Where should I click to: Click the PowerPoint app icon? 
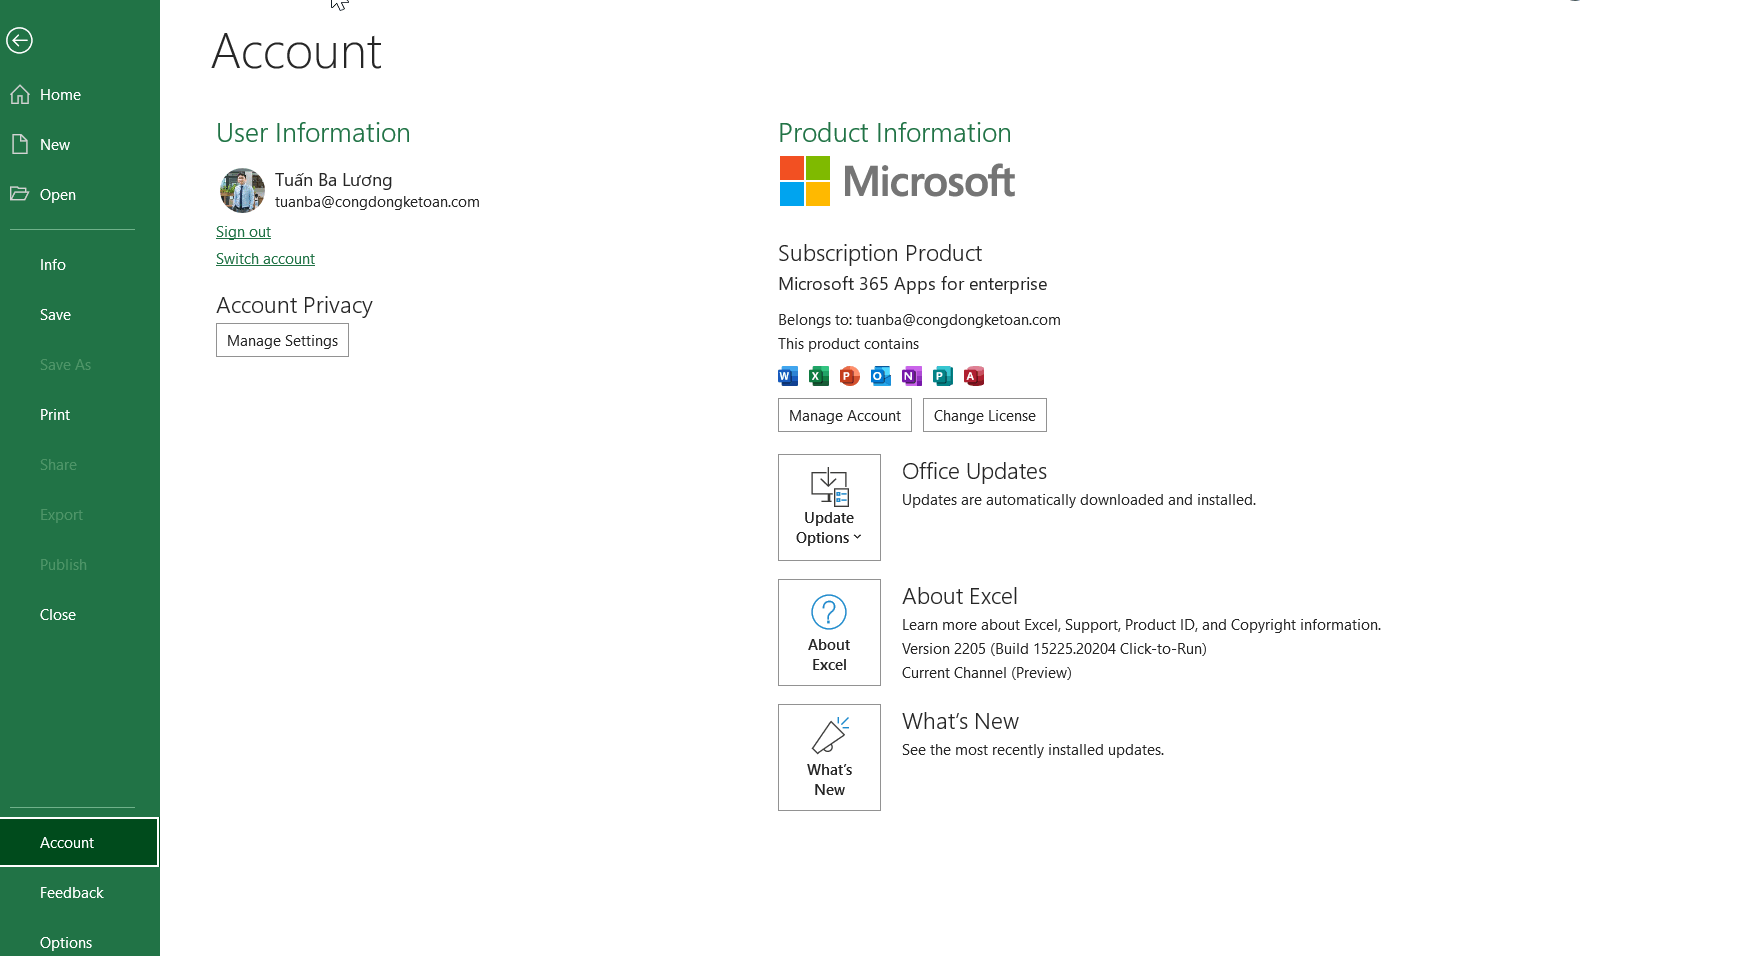coord(850,376)
